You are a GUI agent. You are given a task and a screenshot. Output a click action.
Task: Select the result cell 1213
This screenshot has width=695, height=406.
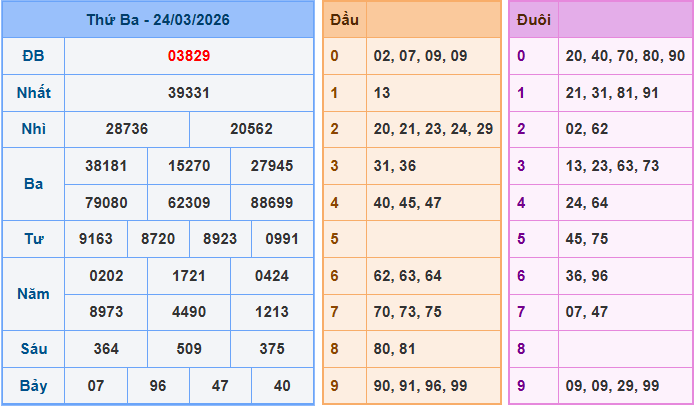[272, 312]
